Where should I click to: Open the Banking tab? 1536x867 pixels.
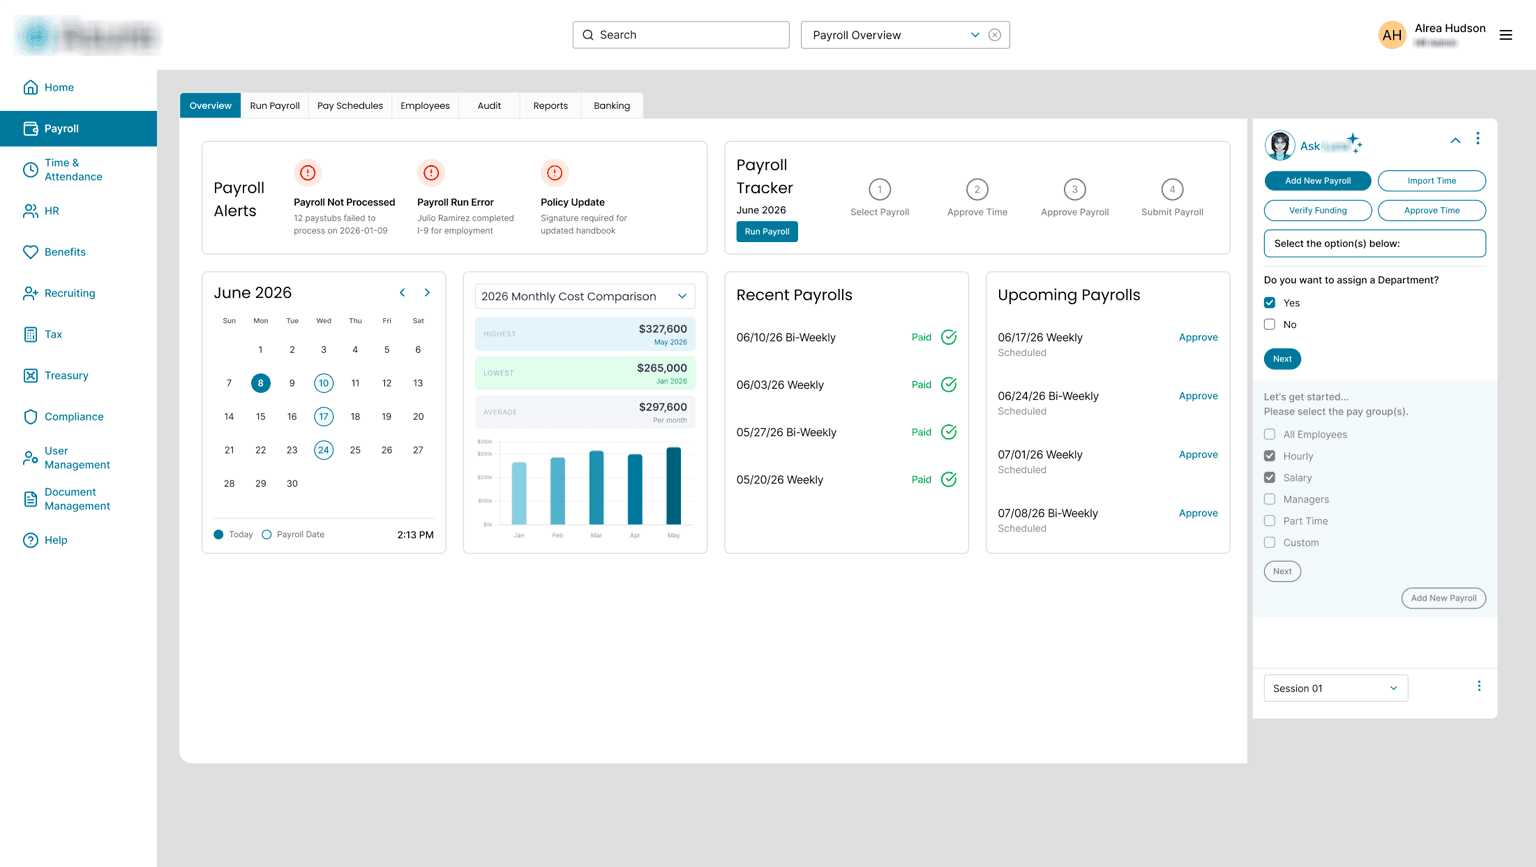coord(612,106)
